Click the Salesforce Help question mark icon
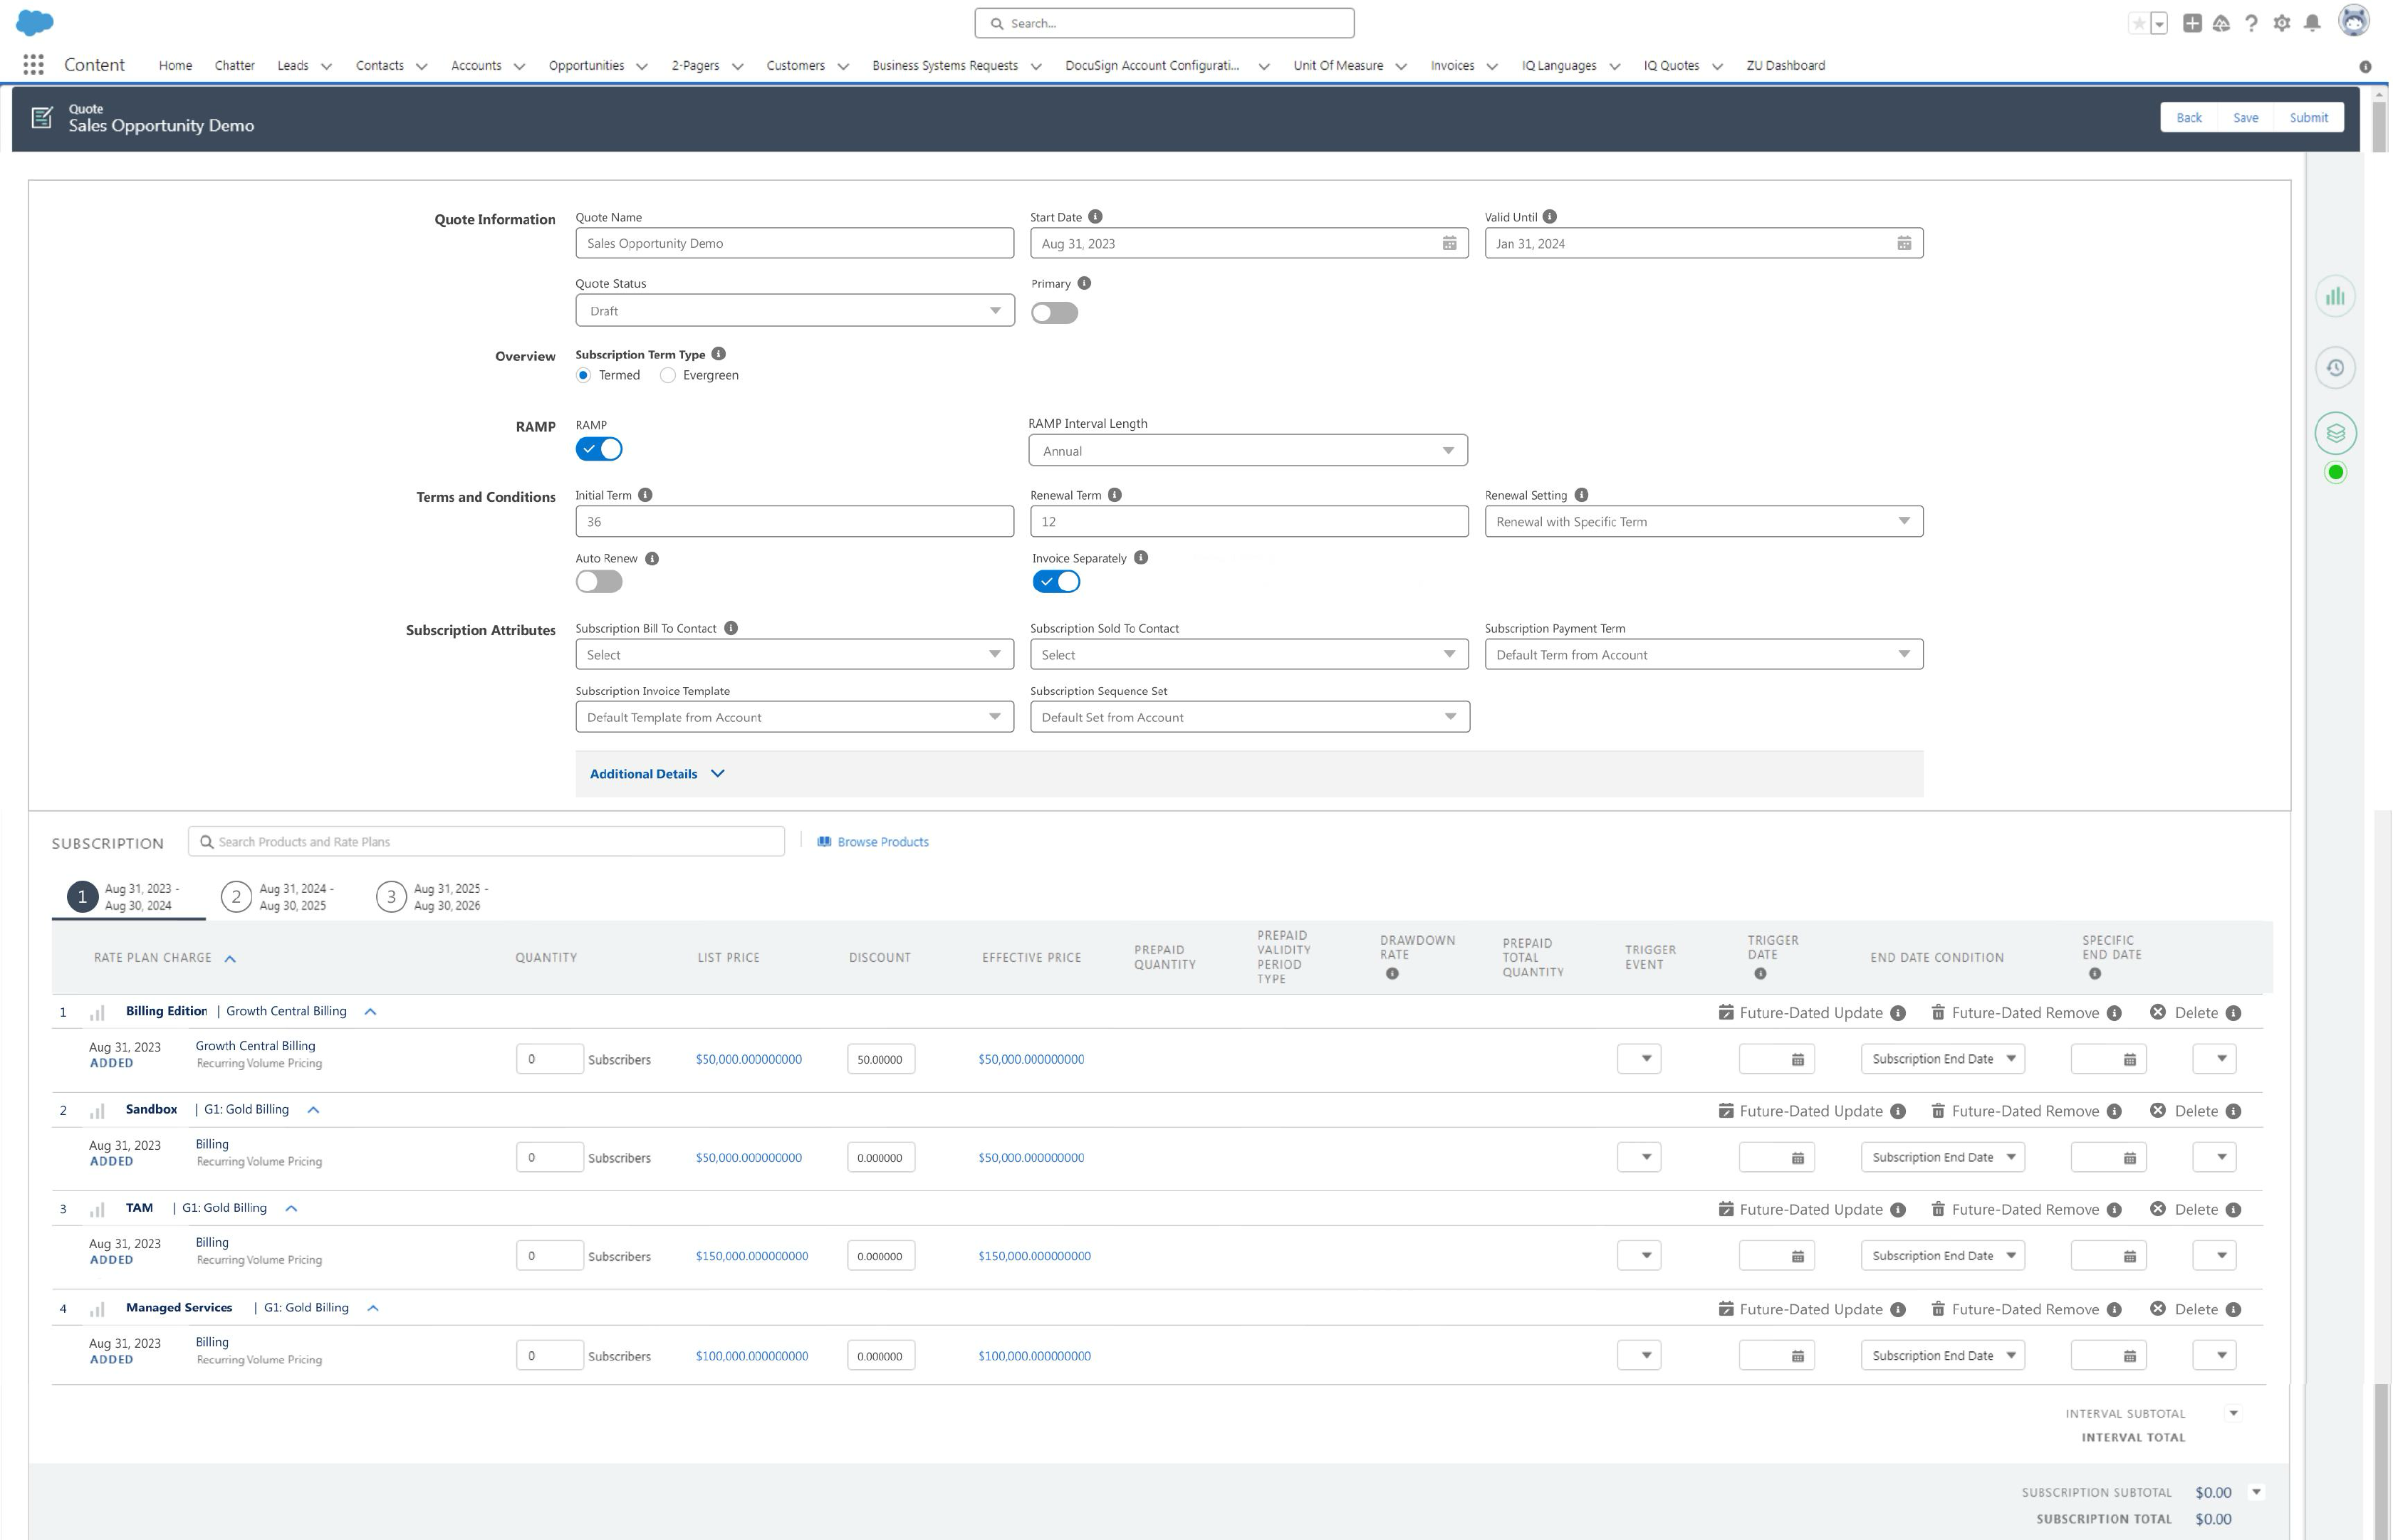The height and width of the screenshot is (1540, 2393). [2251, 22]
